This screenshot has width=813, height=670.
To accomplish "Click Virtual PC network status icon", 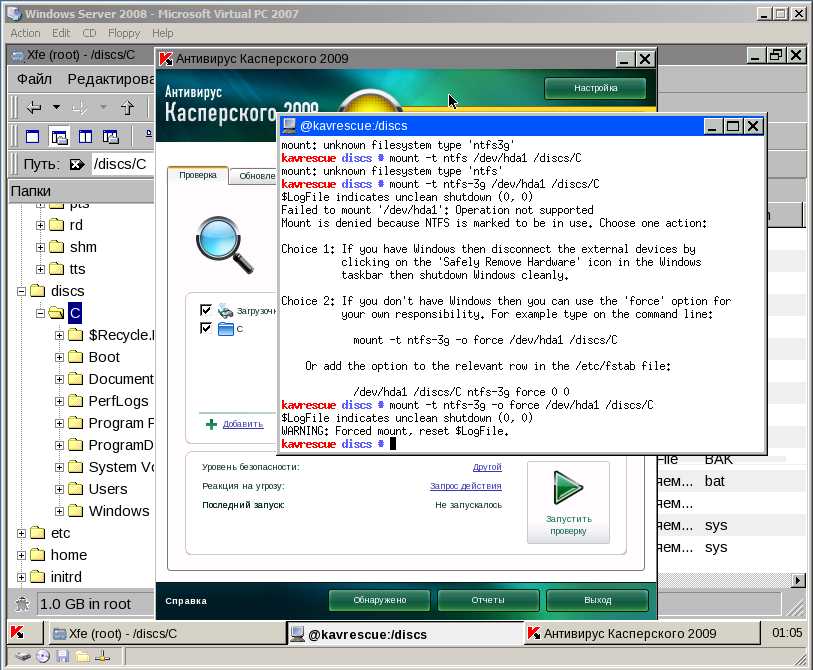I will pos(102,657).
